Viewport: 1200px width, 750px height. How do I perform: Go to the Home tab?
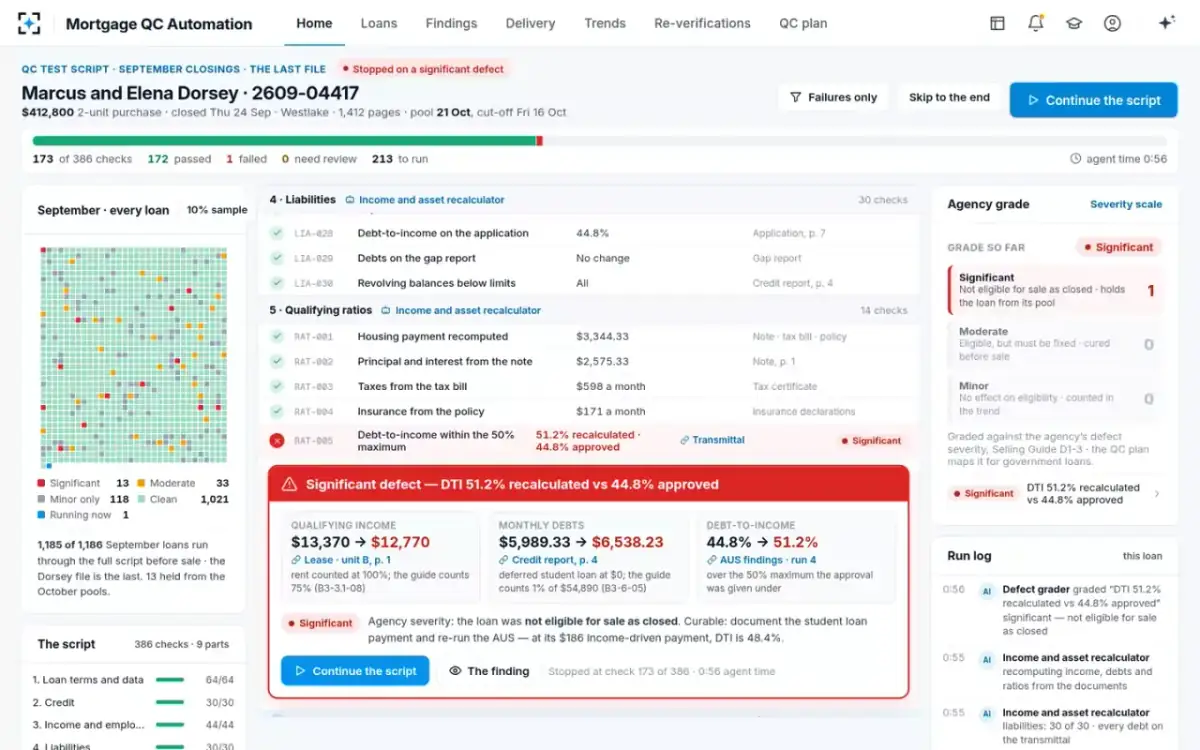tap(314, 23)
